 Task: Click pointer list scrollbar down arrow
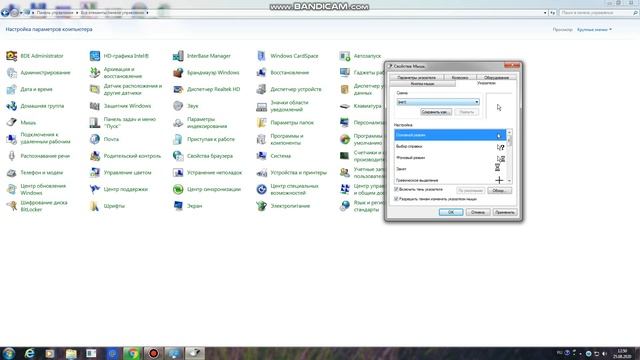coord(509,181)
